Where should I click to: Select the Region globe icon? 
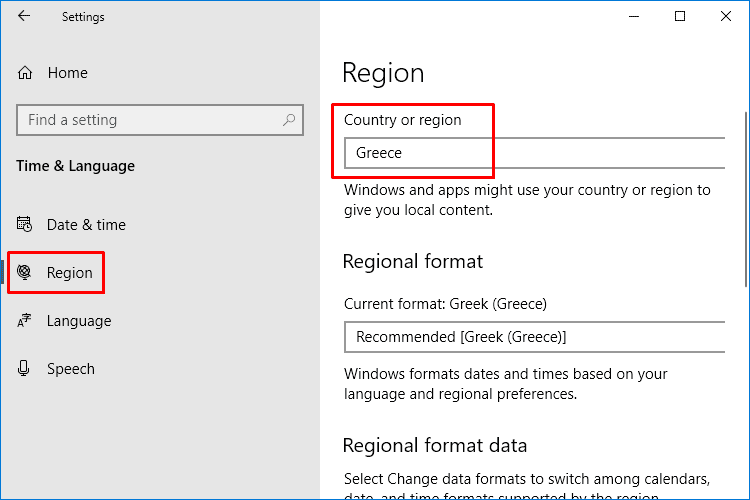(24, 272)
